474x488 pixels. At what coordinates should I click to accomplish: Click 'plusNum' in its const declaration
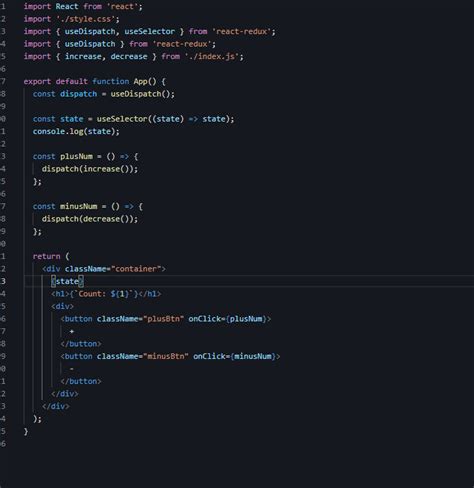point(76,156)
